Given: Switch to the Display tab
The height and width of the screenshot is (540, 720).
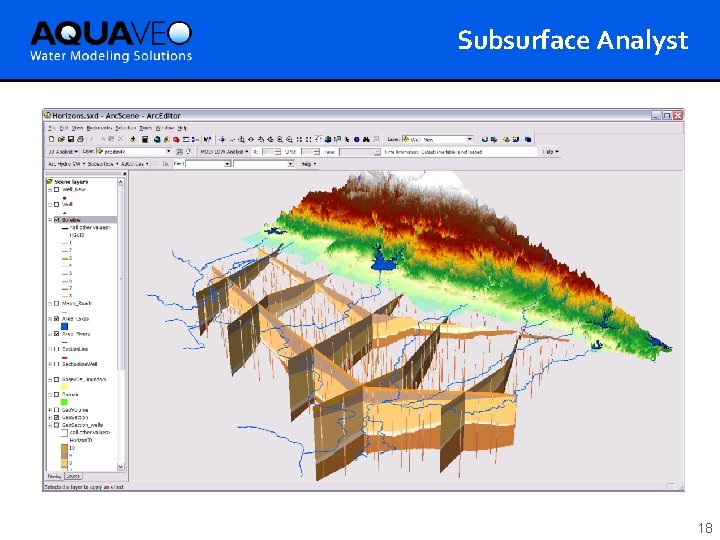Looking at the screenshot, I should 55,476.
